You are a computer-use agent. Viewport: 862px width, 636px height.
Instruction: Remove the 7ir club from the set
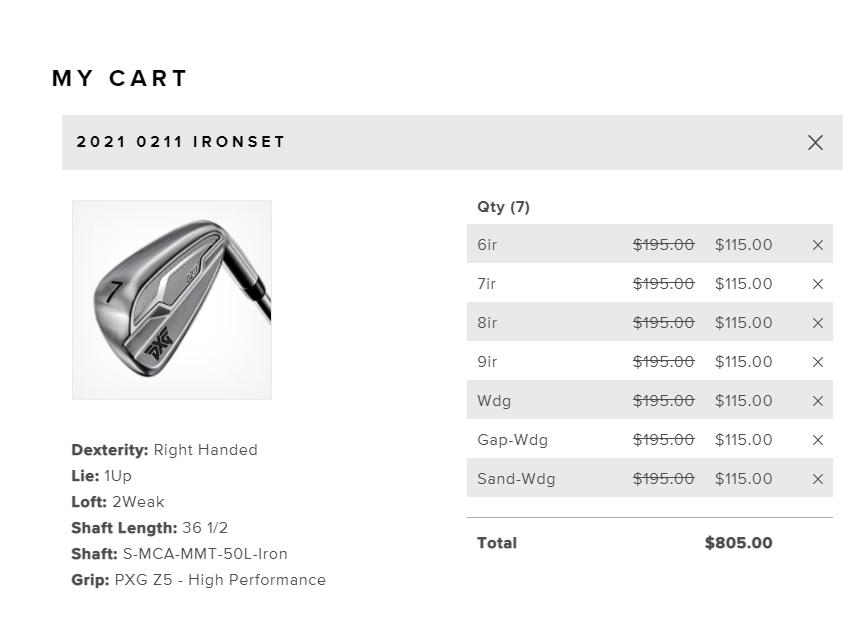point(817,284)
